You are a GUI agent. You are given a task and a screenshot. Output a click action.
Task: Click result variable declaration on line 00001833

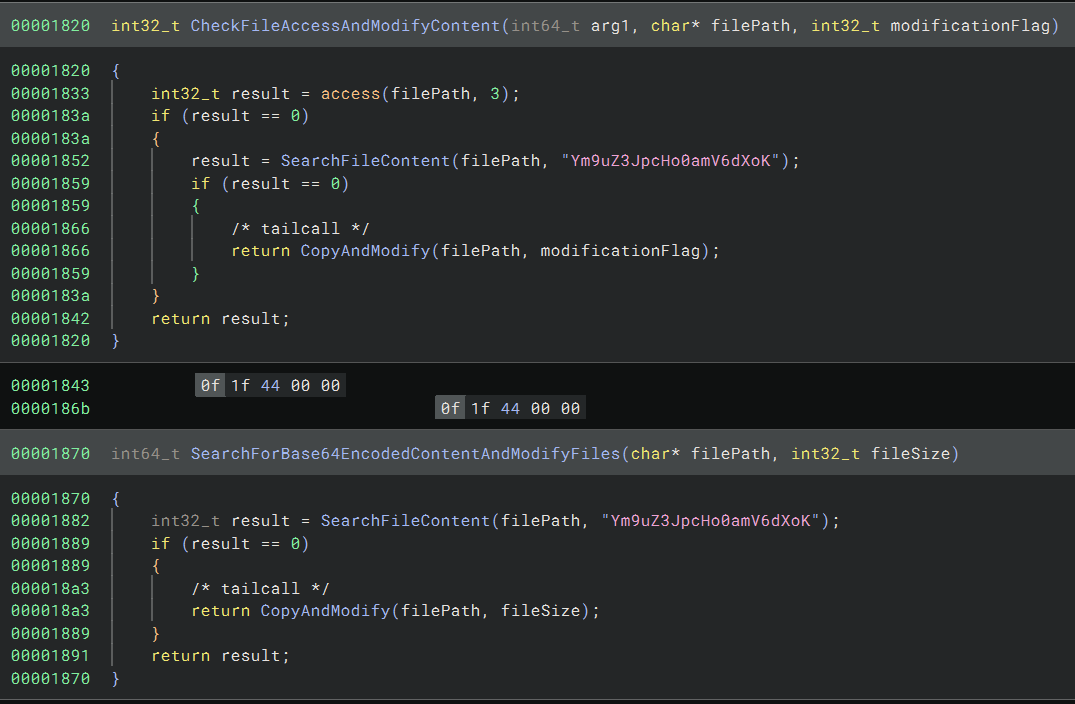pyautogui.click(x=261, y=94)
